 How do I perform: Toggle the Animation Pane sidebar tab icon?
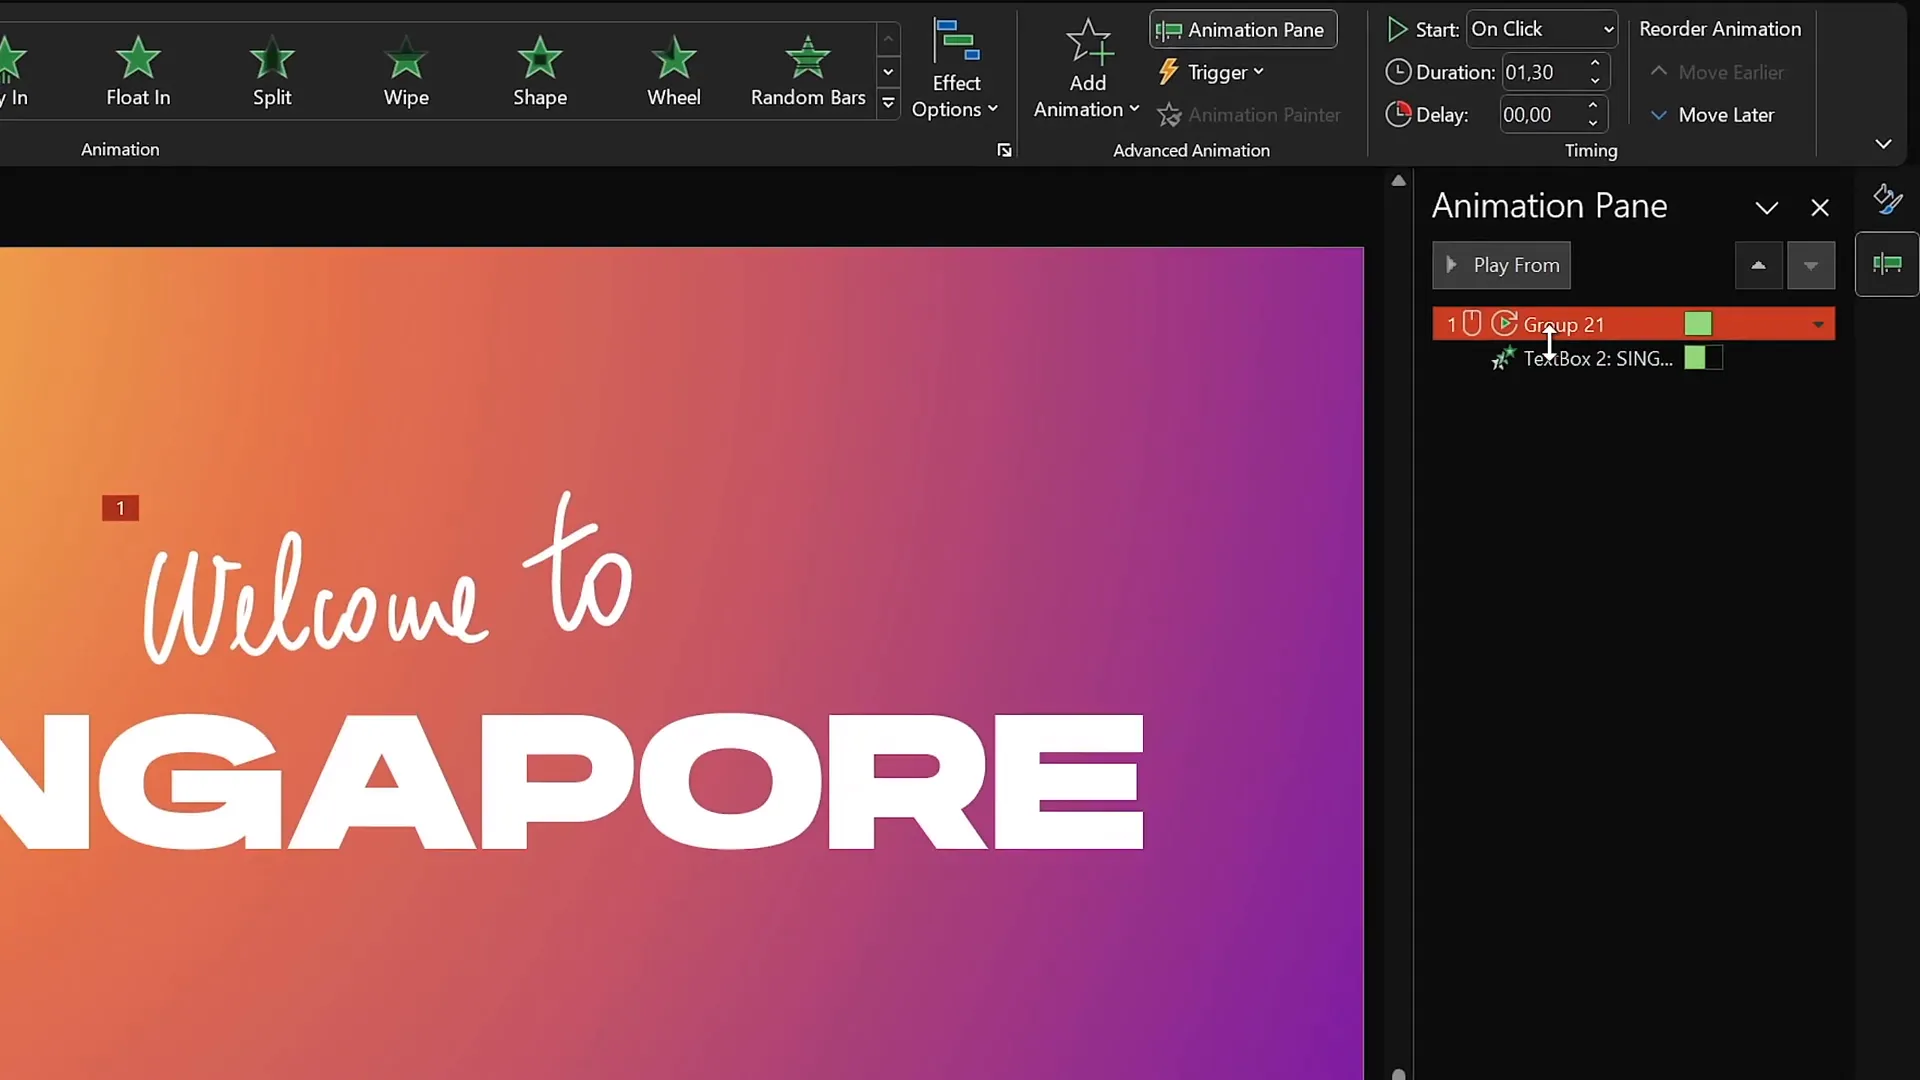point(1887,264)
